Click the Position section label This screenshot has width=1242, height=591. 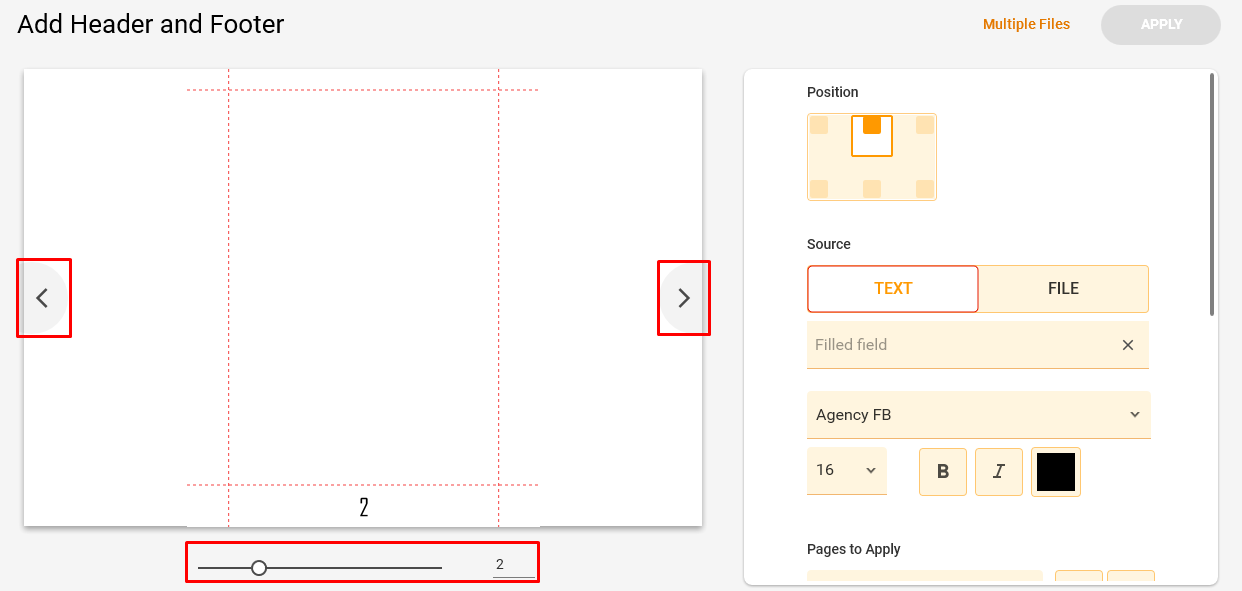pyautogui.click(x=833, y=92)
